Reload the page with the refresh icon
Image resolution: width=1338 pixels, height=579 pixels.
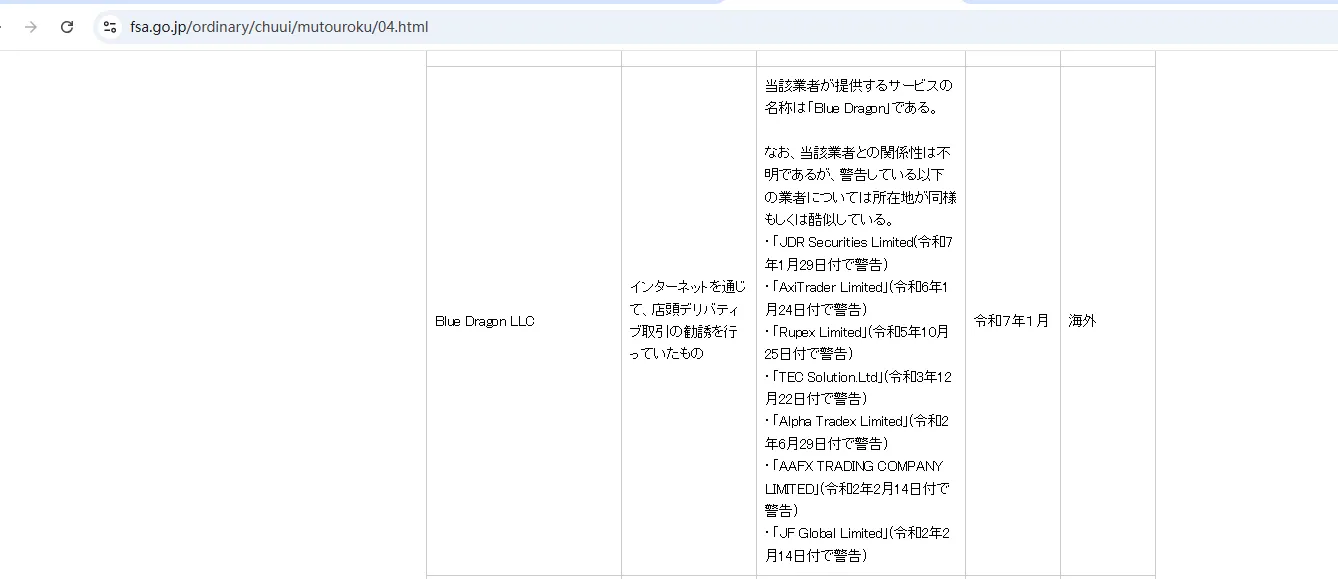pos(67,27)
